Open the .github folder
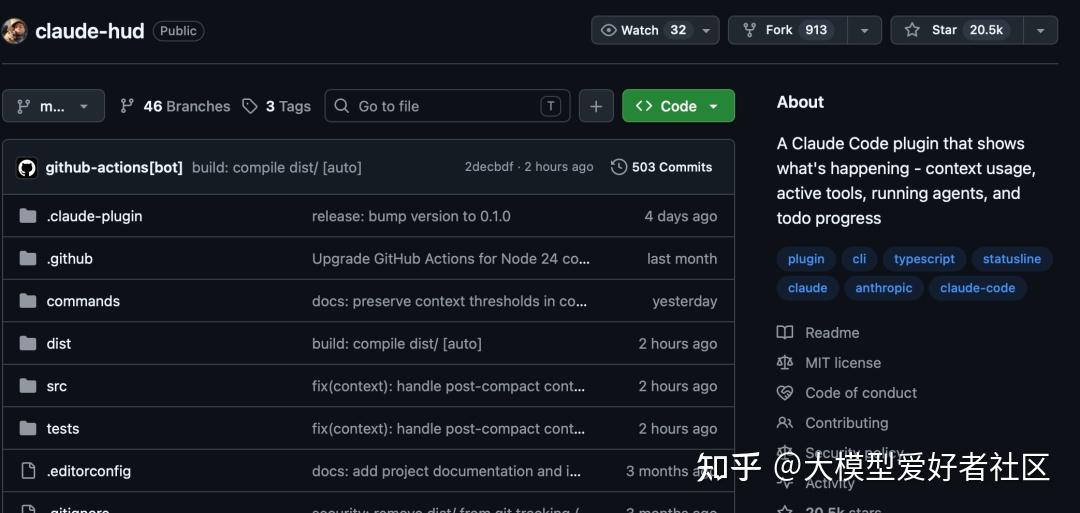 70,259
